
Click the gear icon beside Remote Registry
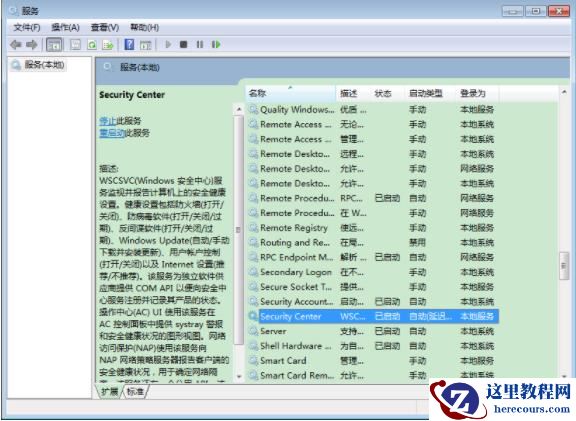click(x=253, y=228)
